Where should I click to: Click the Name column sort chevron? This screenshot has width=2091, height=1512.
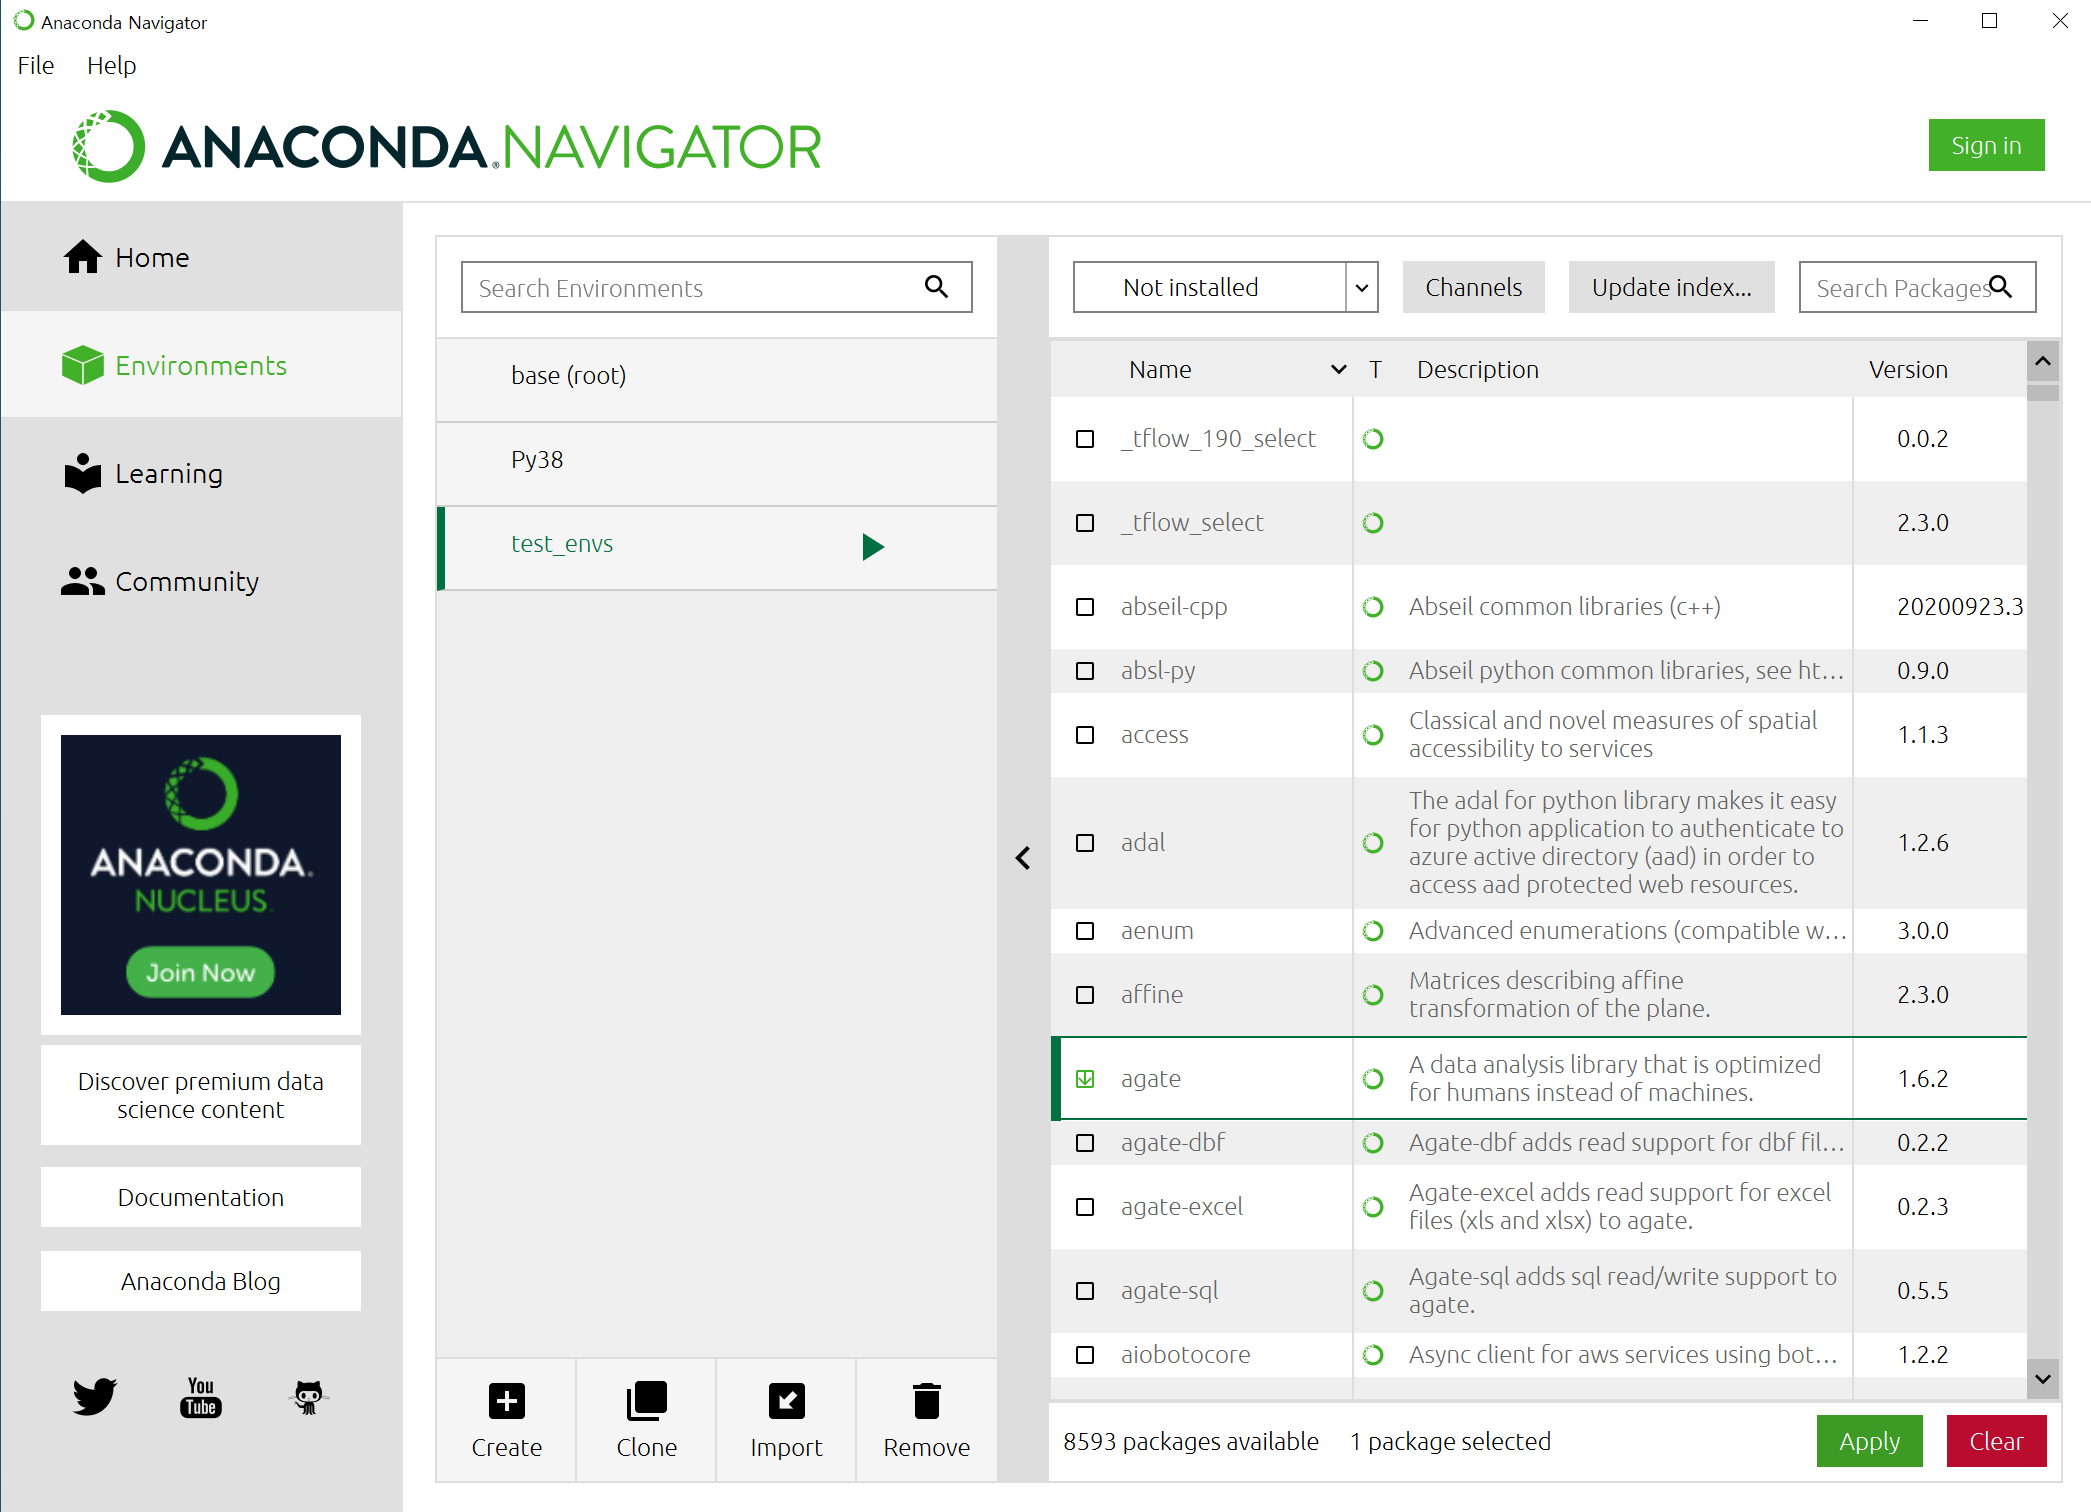pos(1338,370)
